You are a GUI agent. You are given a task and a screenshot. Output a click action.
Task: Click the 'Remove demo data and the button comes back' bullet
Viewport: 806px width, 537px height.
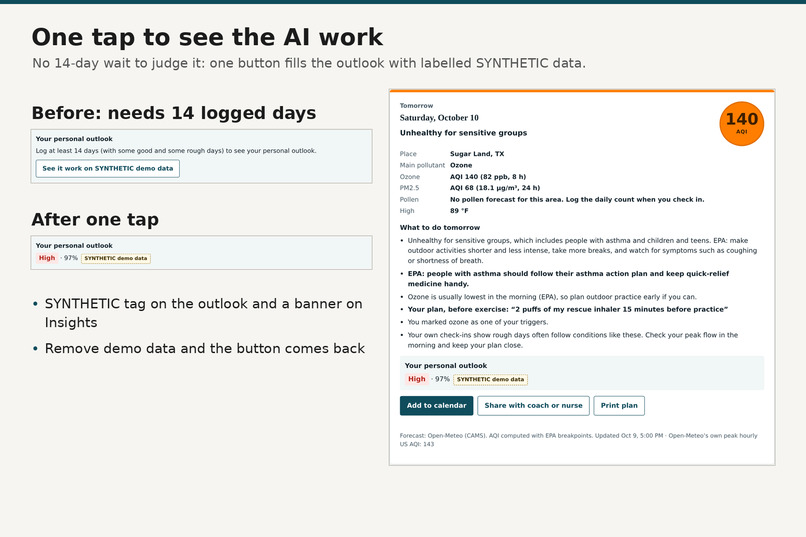click(x=205, y=348)
